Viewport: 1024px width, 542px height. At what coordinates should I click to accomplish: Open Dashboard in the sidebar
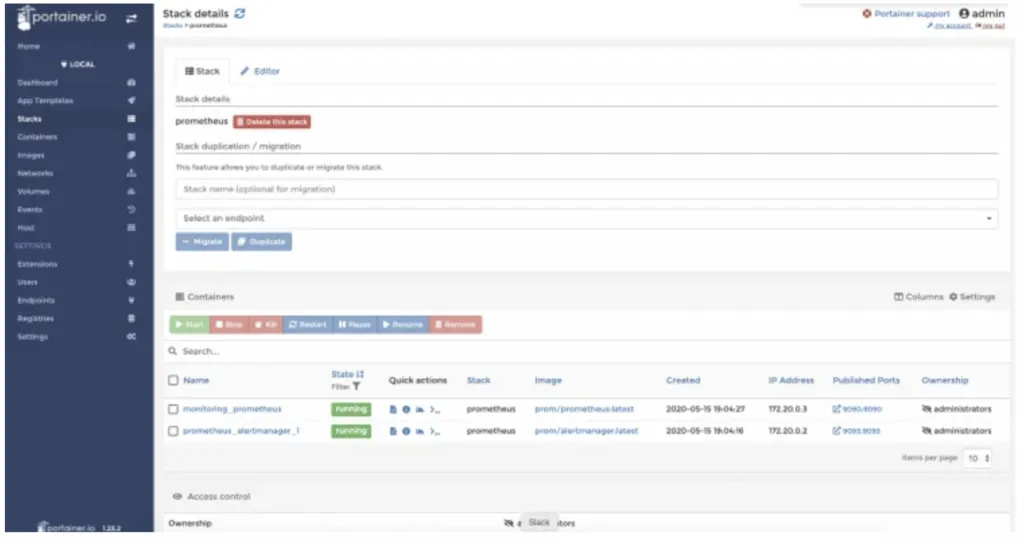(x=37, y=83)
